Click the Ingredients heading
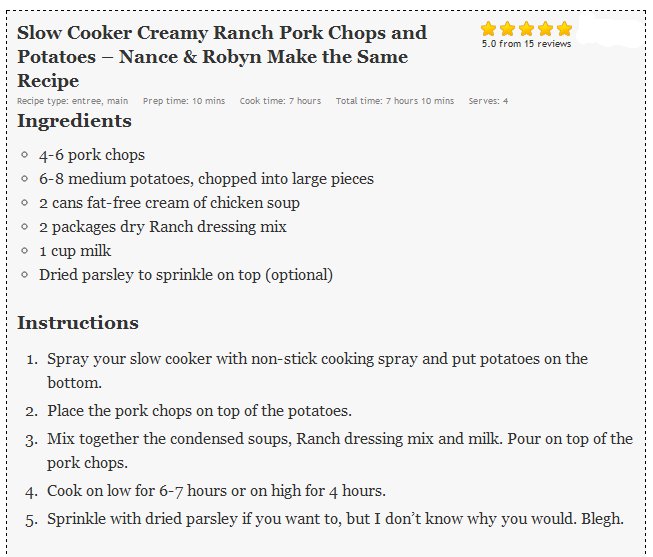 (x=74, y=121)
